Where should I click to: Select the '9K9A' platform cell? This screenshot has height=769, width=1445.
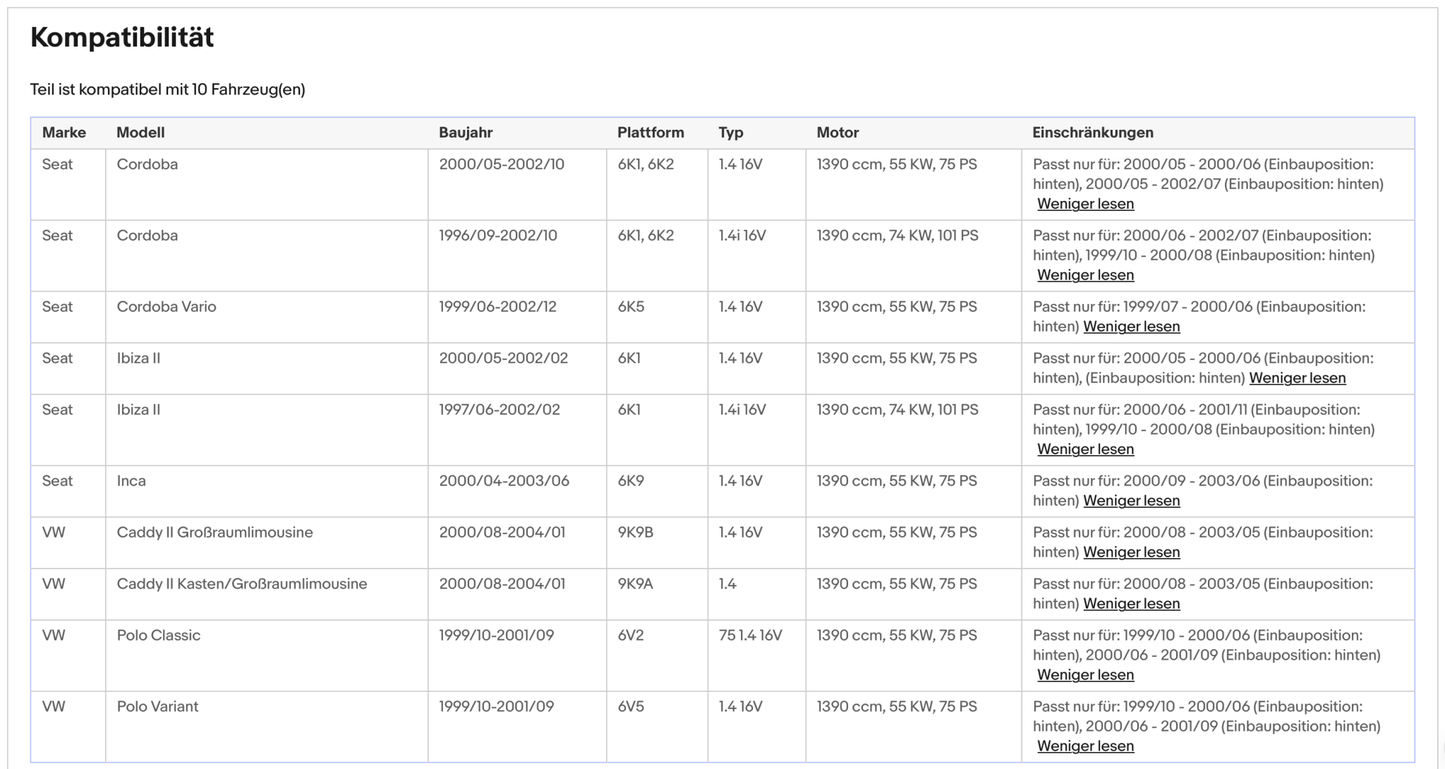coord(635,584)
